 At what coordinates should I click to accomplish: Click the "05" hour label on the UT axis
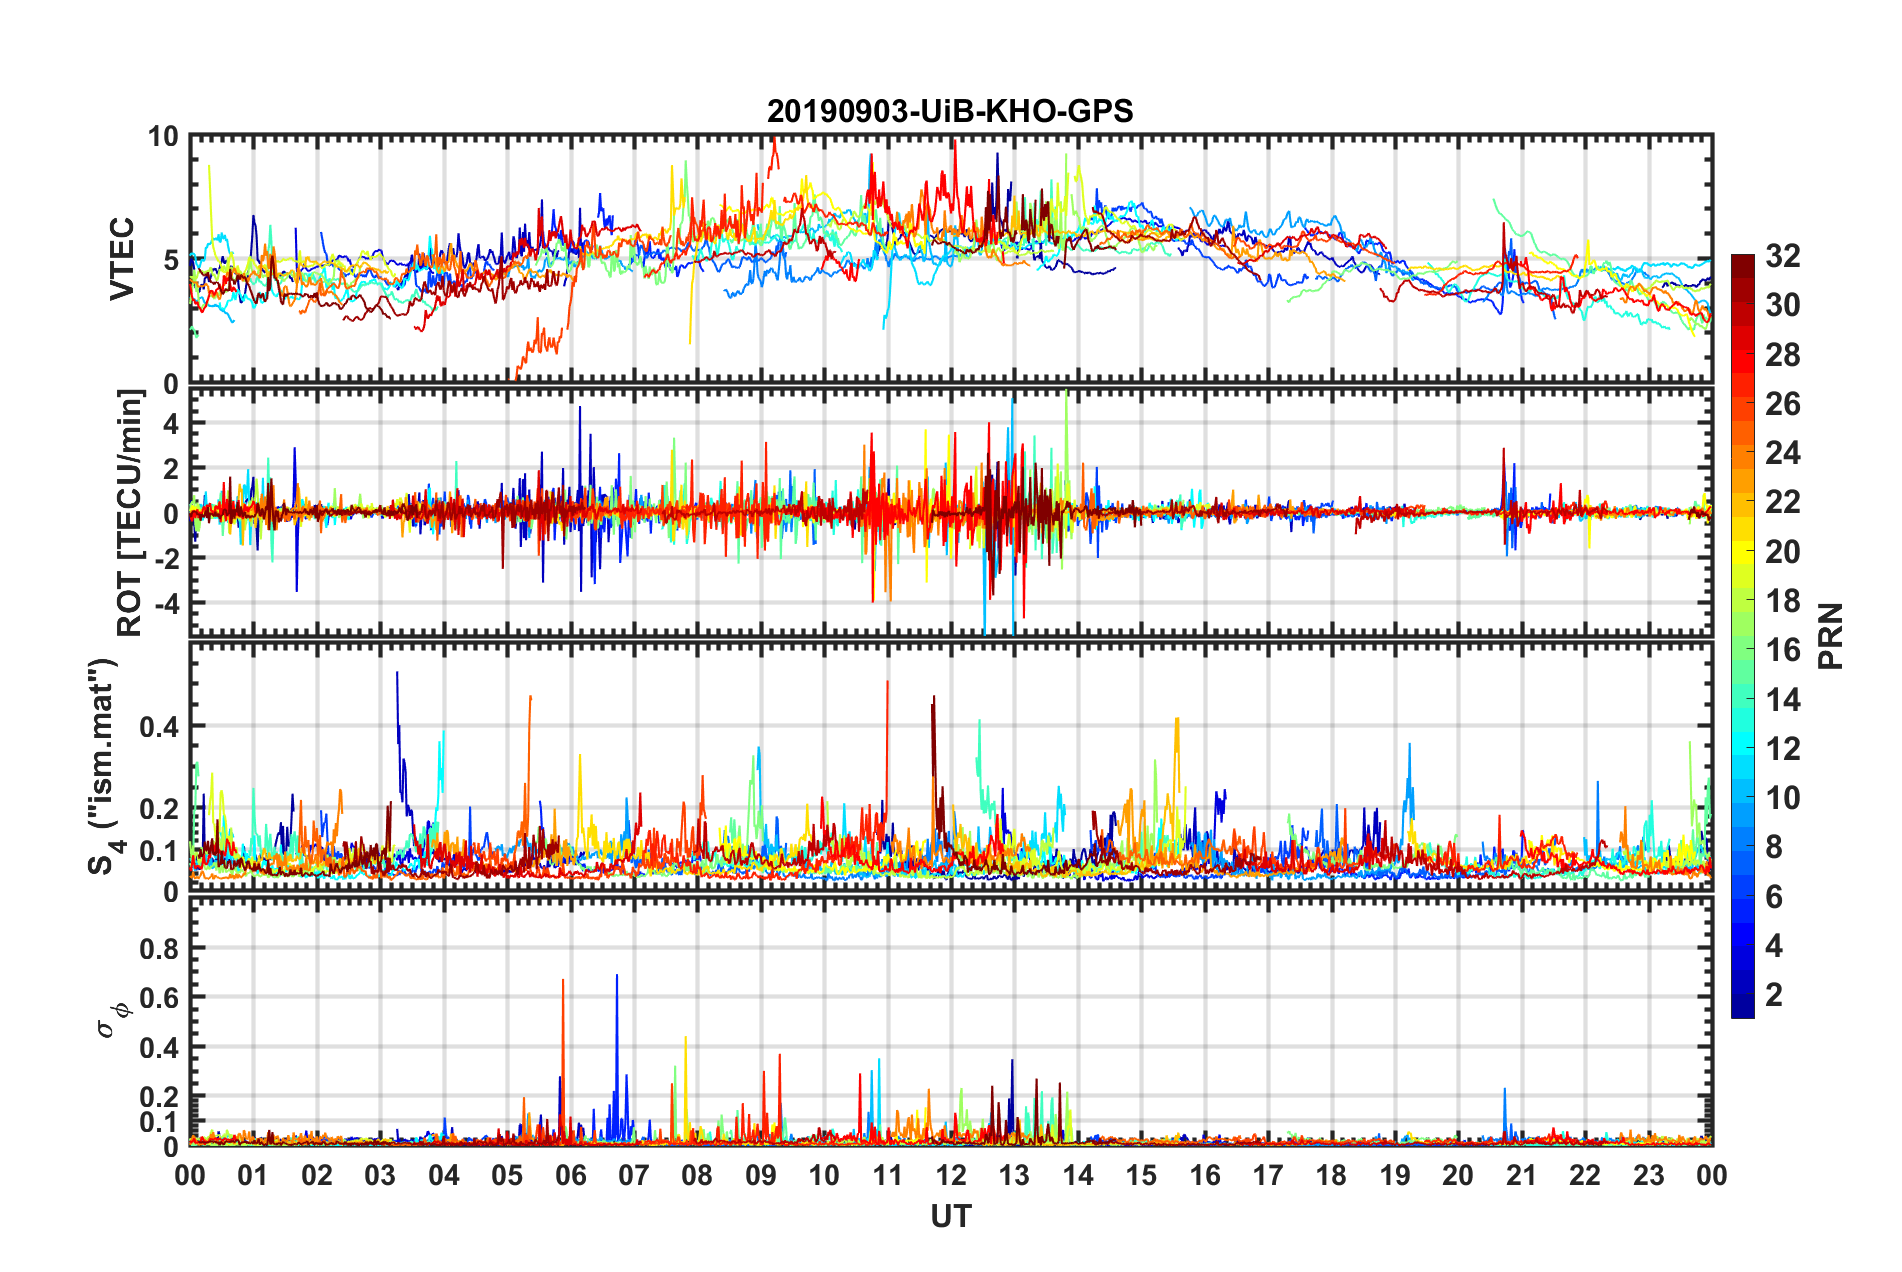pyautogui.click(x=507, y=1175)
